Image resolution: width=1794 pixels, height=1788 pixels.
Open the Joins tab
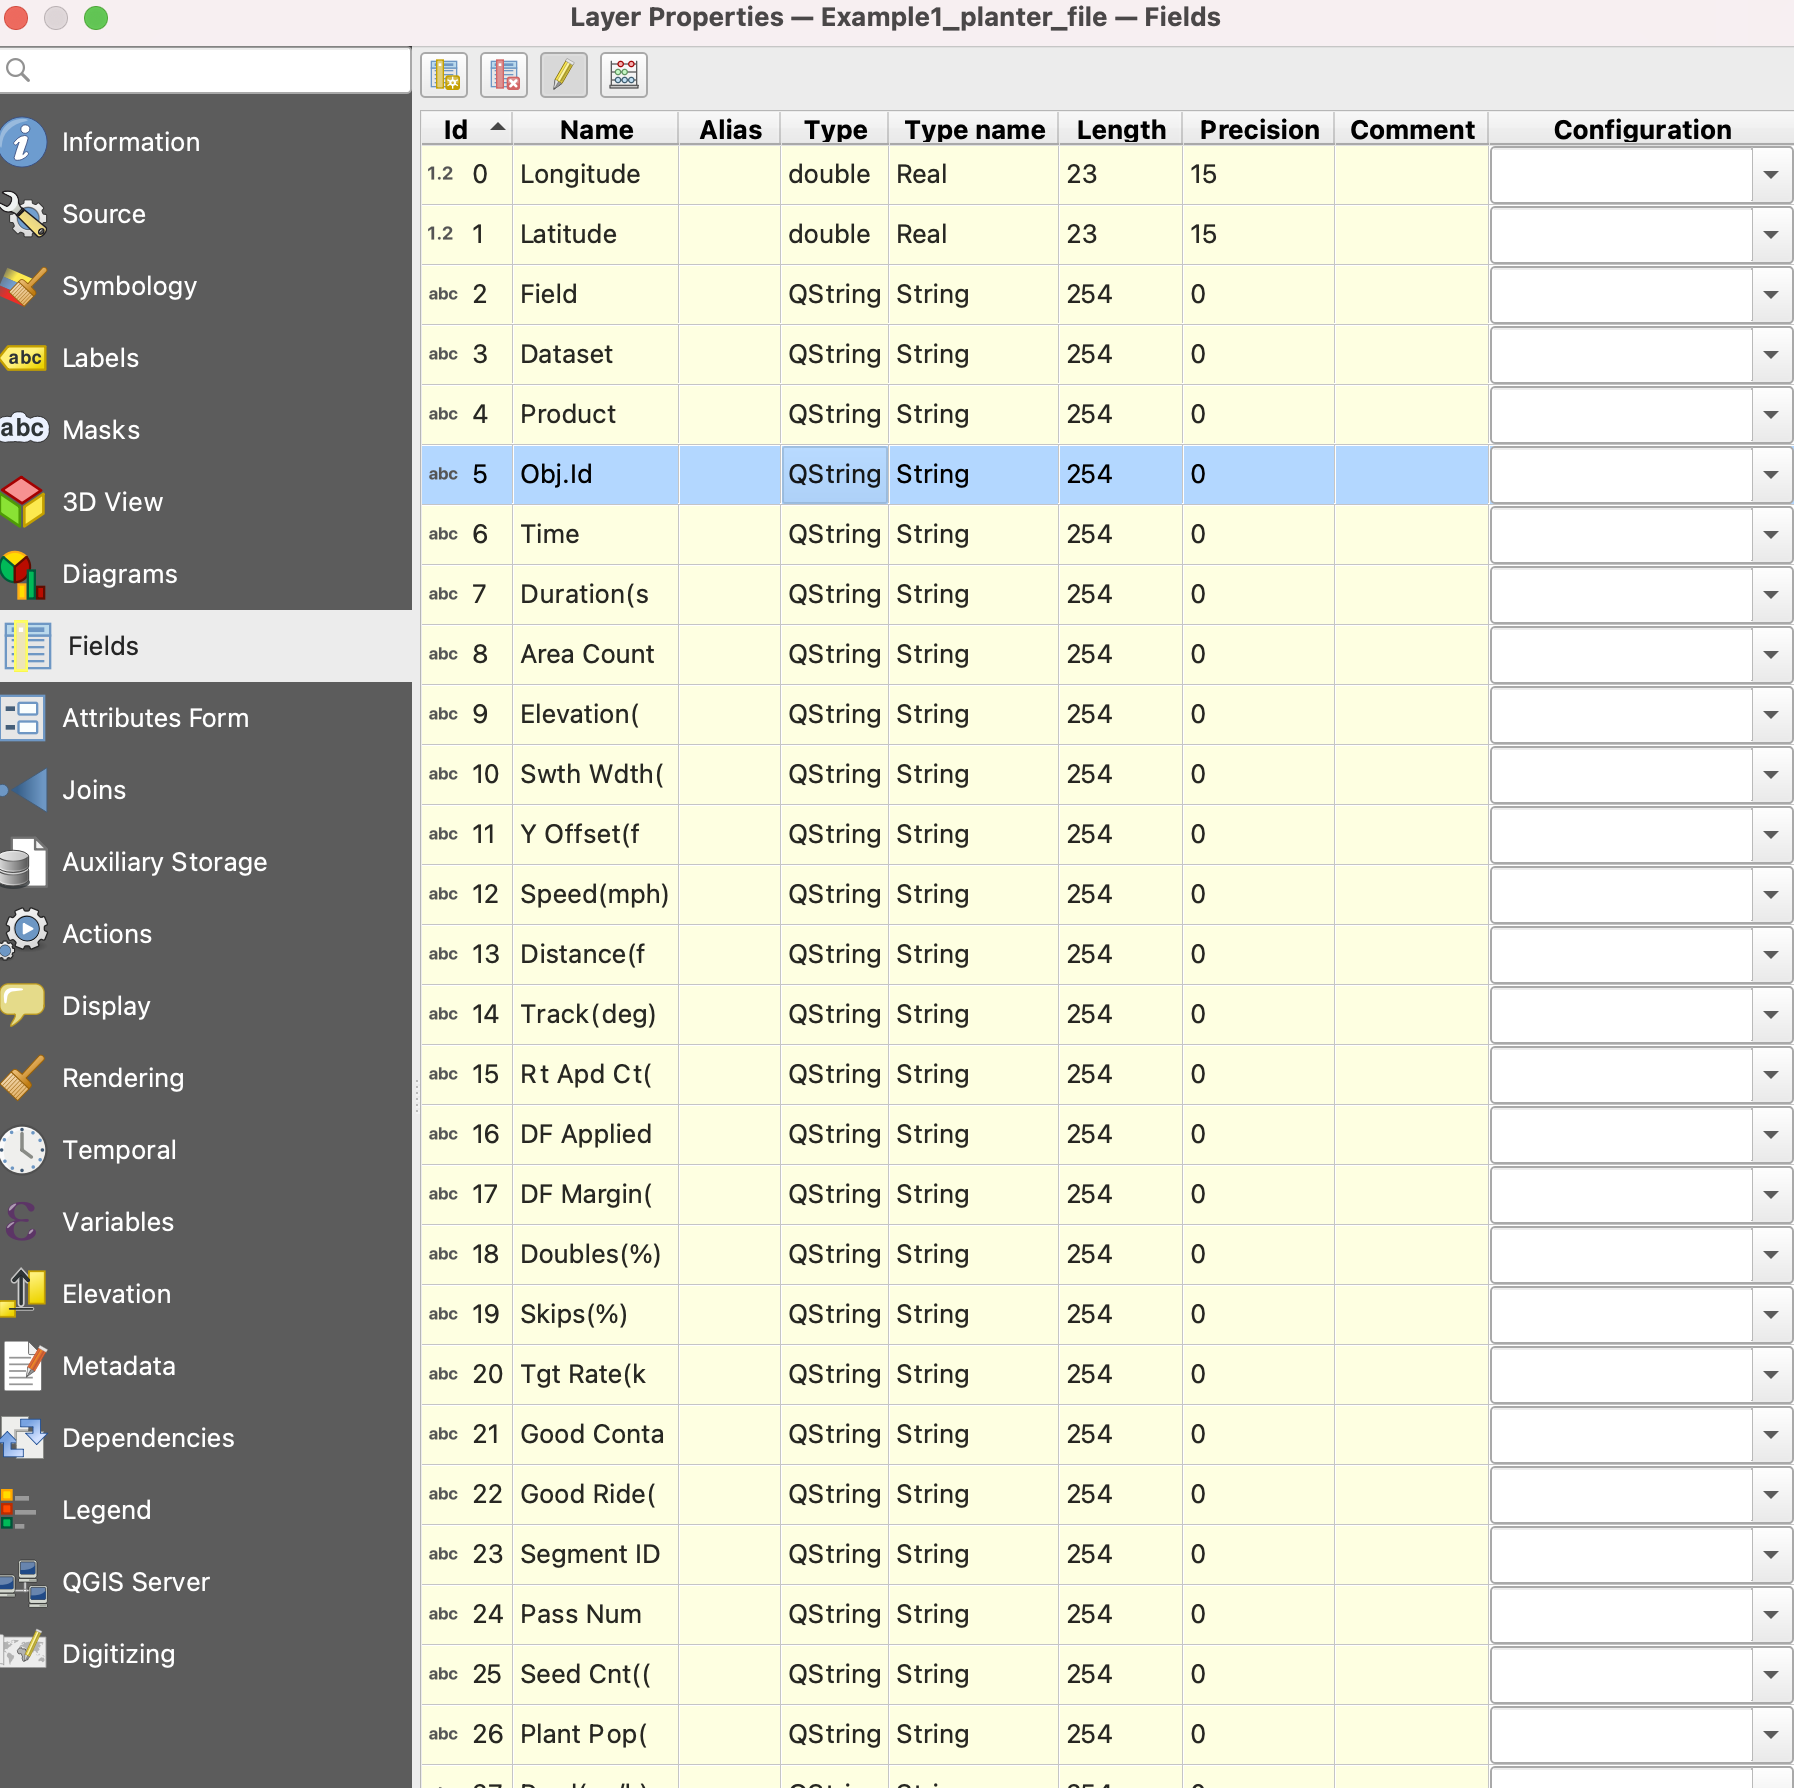point(94,790)
